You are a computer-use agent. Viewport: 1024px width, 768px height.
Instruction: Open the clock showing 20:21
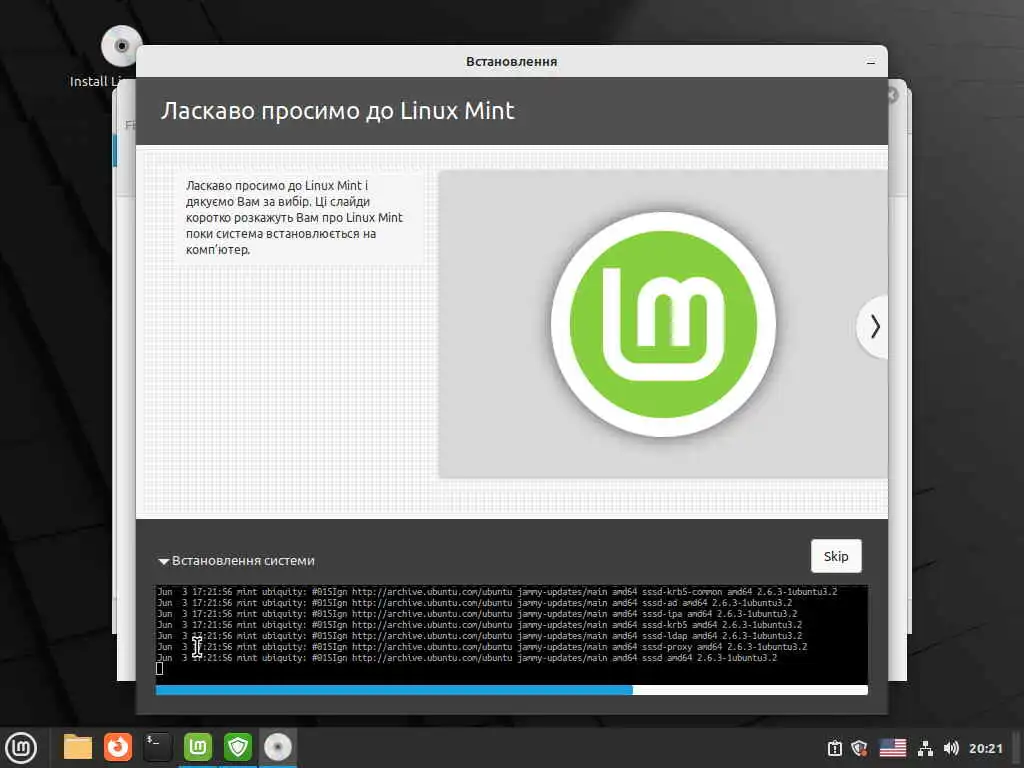[985, 748]
